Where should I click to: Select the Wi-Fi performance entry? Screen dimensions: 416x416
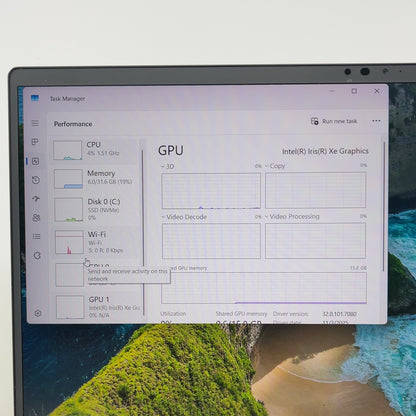point(96,242)
